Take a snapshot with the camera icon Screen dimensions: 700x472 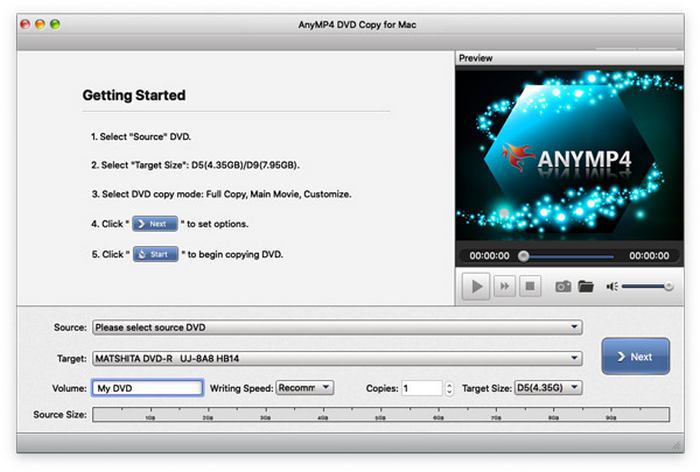(563, 286)
